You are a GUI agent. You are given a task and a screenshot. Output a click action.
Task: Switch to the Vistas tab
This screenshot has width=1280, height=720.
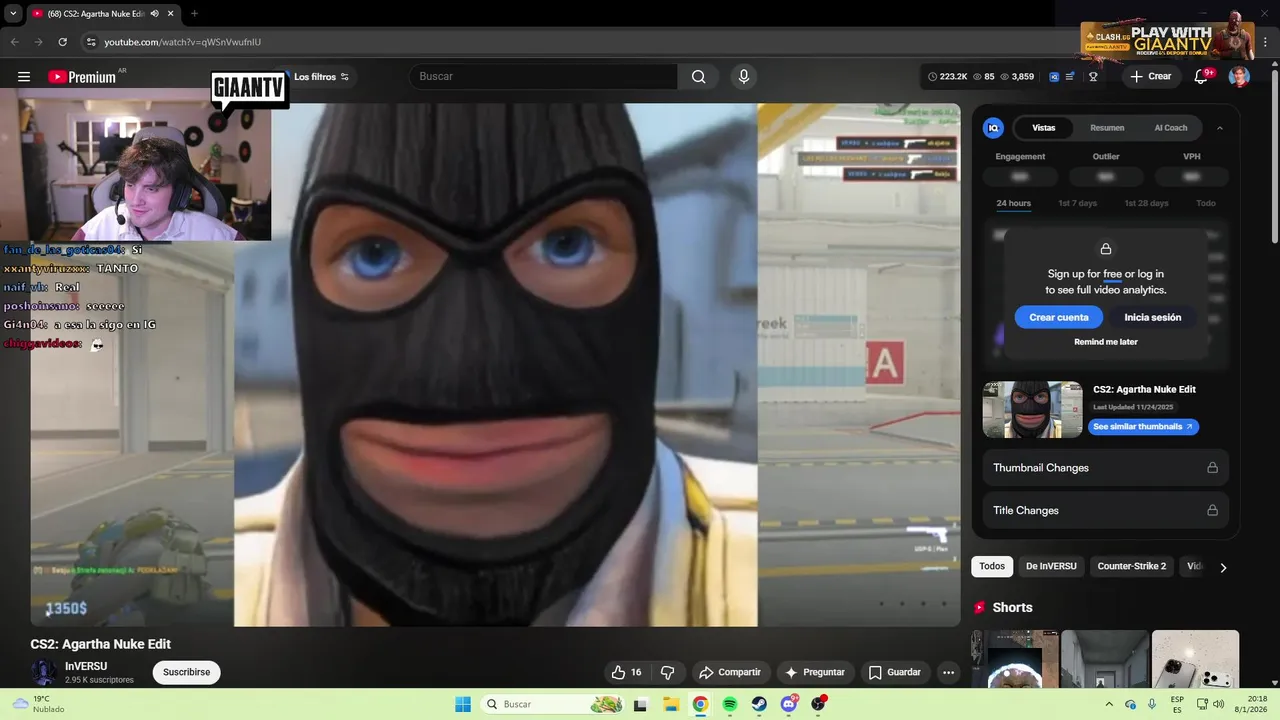pos(1044,128)
